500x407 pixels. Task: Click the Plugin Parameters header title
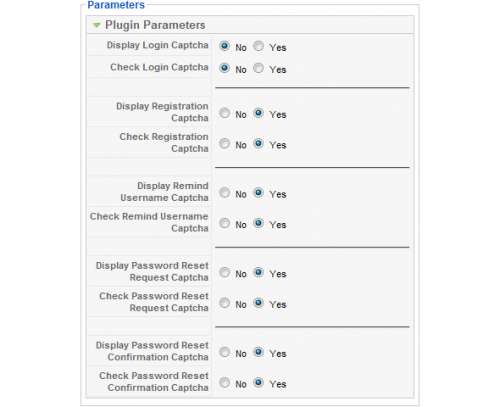coord(155,25)
